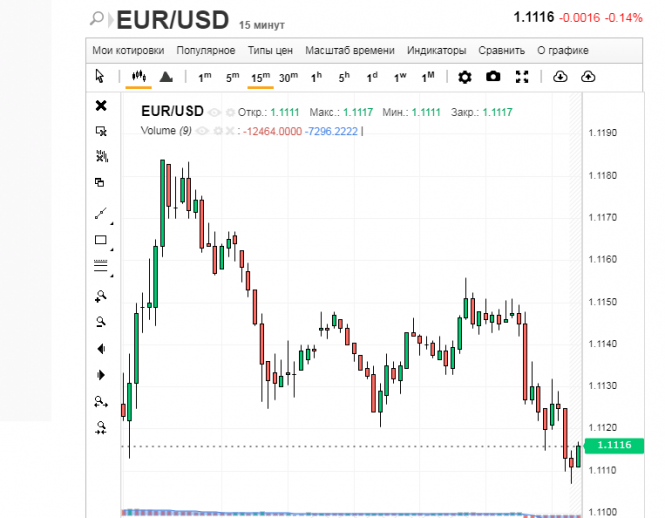
Task: Open the Индикаторы menu
Action: (x=436, y=50)
